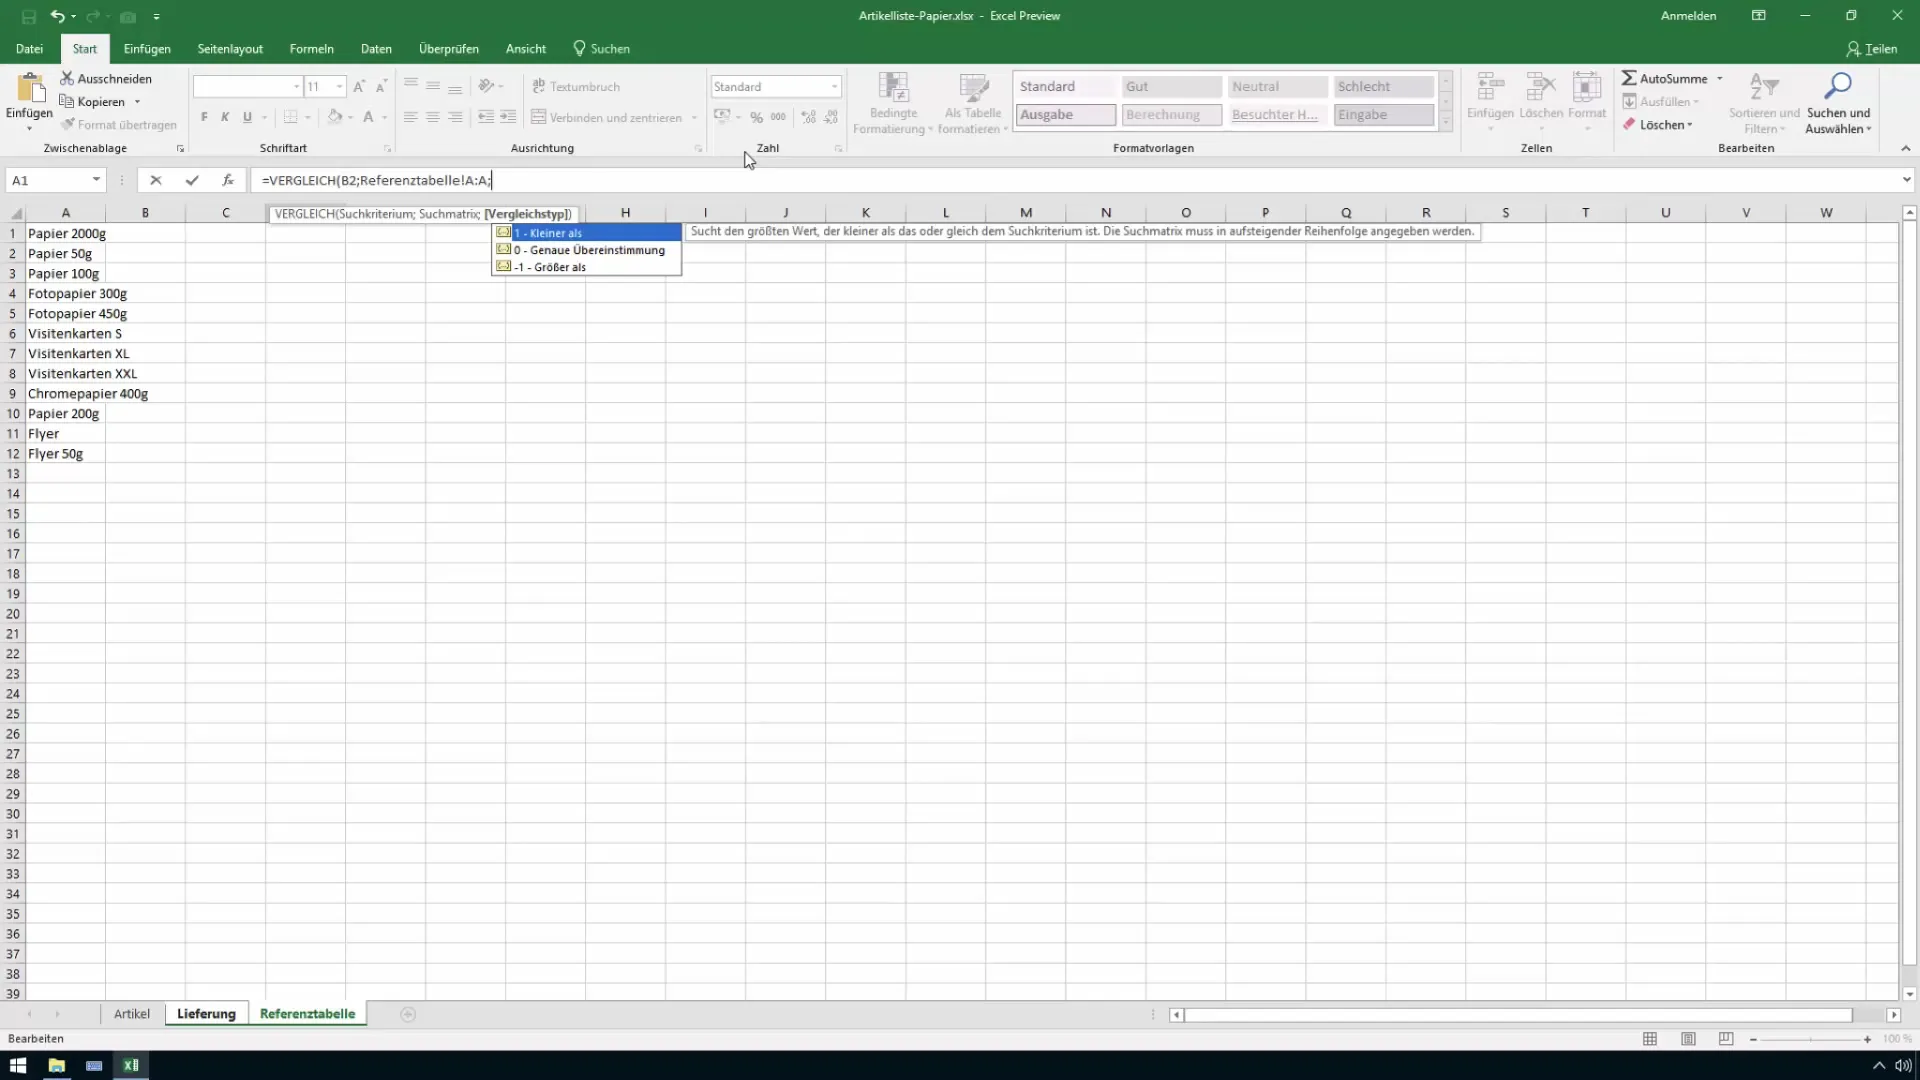Click the Excel taskbar icon in taskbar
1920x1080 pixels.
(129, 1065)
